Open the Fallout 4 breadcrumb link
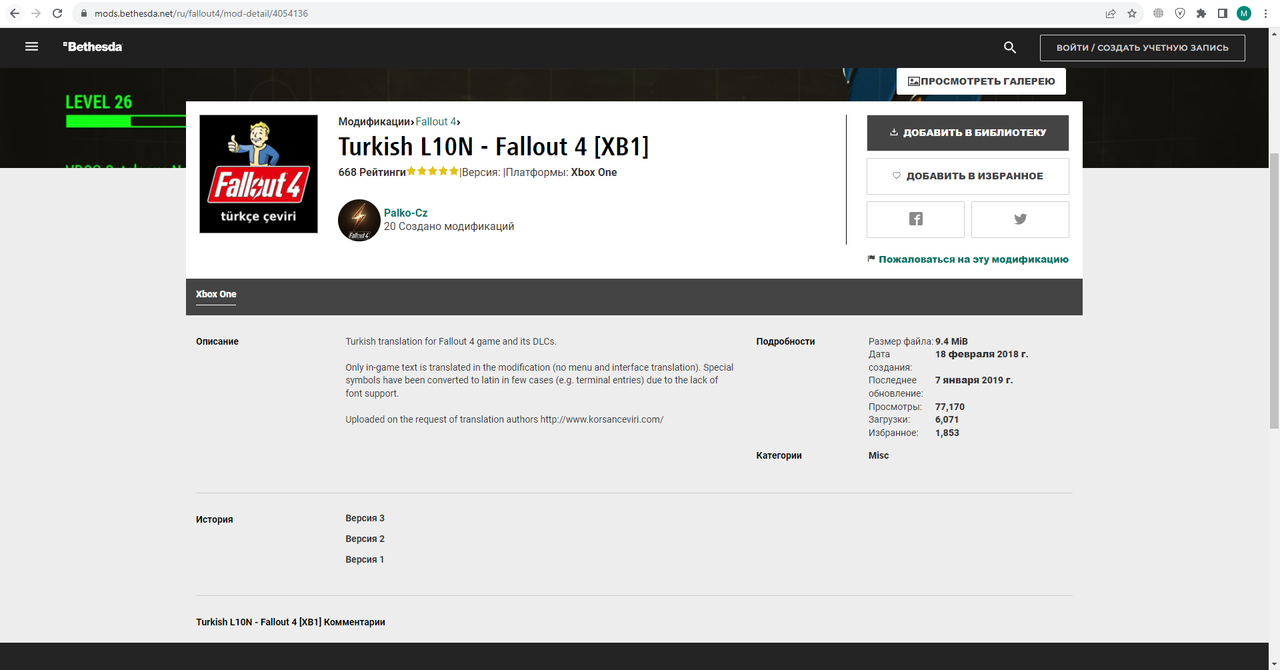Image resolution: width=1280 pixels, height=670 pixels. (x=436, y=122)
